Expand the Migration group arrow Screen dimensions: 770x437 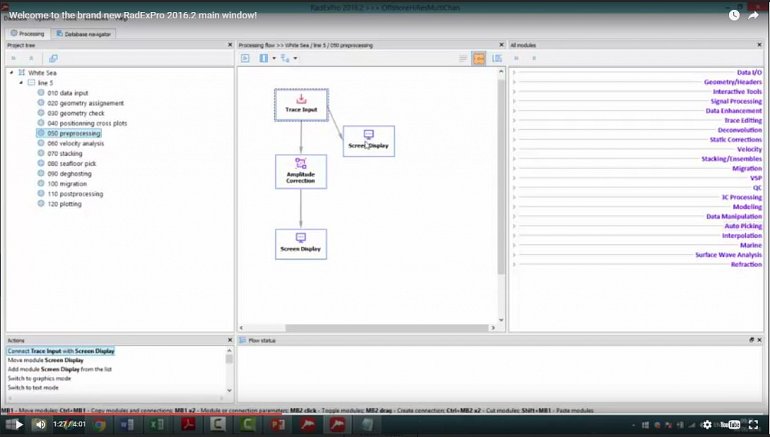[514, 168]
